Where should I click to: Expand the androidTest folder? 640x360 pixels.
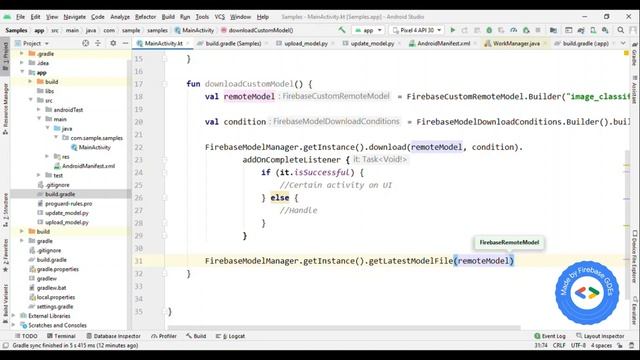pyautogui.click(x=39, y=109)
